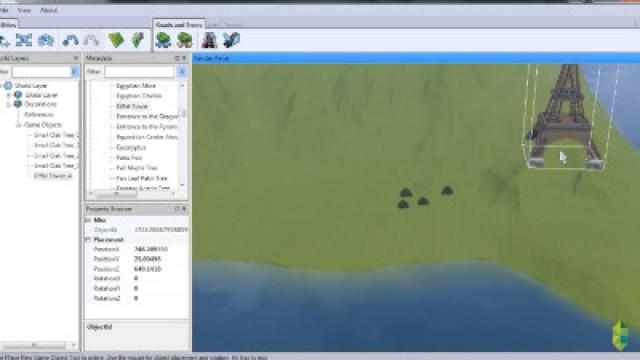Select Eucalyptus in Metadata list
Image resolution: width=640 pixels, height=360 pixels.
point(131,147)
